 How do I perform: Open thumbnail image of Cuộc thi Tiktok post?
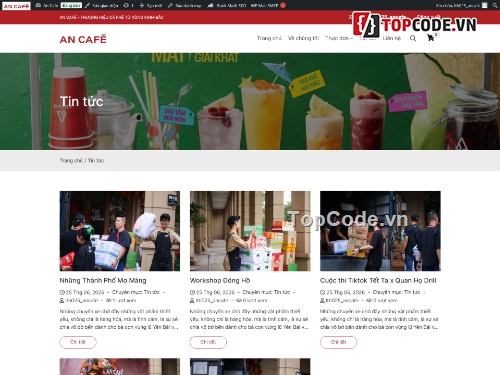[380, 231]
